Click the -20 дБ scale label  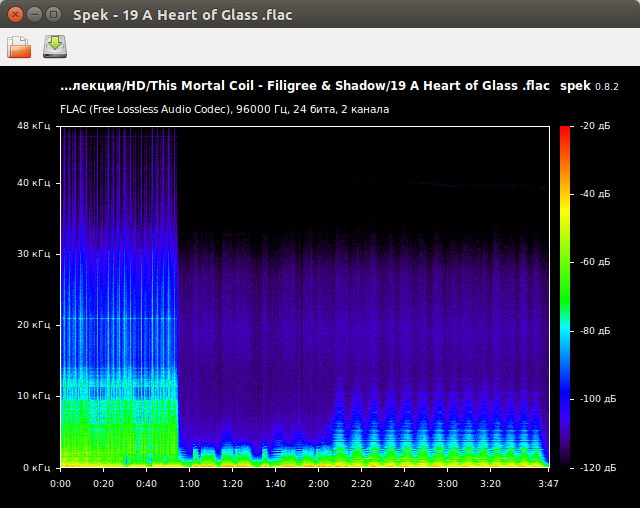(x=595, y=126)
